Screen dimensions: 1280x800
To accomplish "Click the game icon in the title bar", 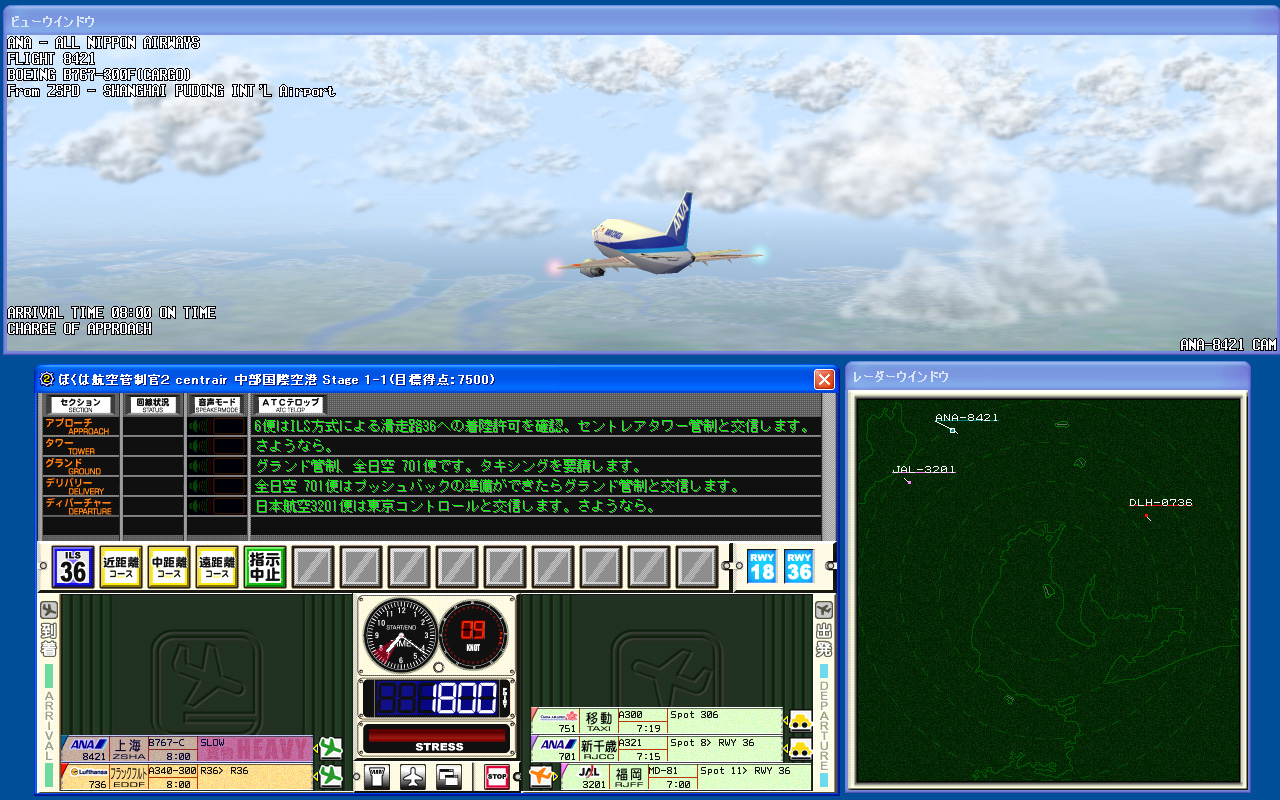I will (x=46, y=379).
